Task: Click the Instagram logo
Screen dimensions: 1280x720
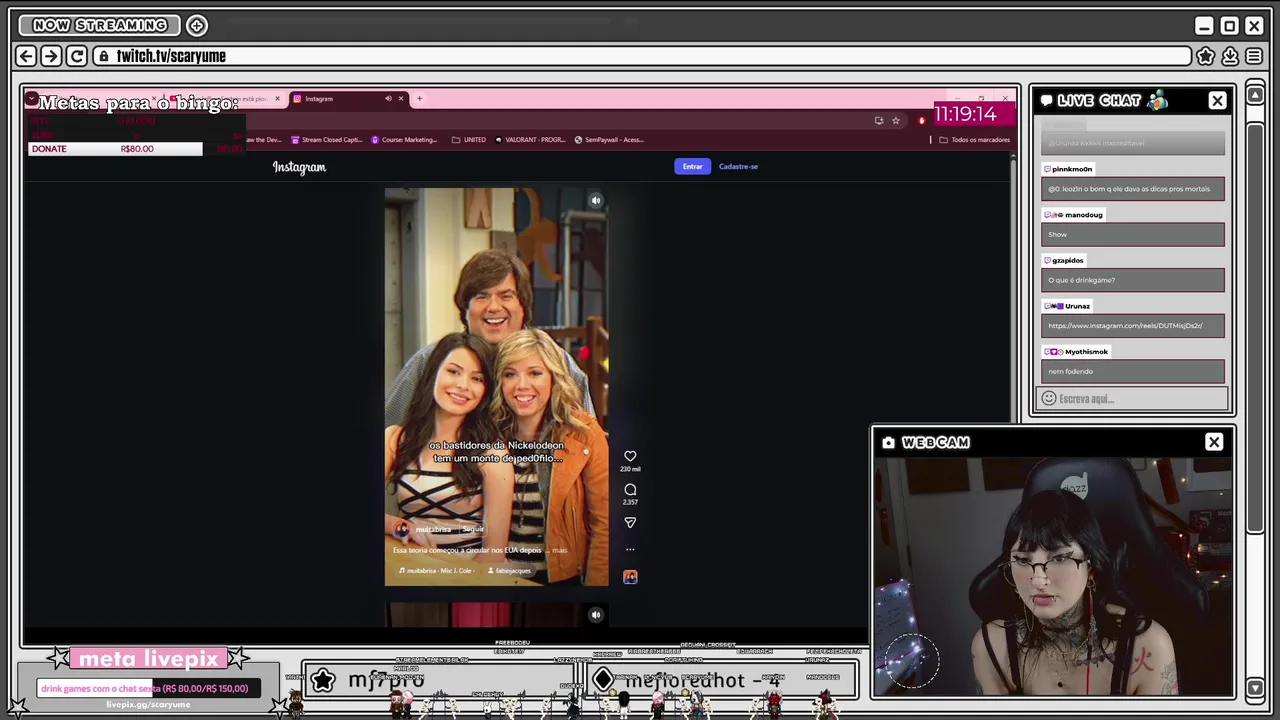Action: pos(299,167)
